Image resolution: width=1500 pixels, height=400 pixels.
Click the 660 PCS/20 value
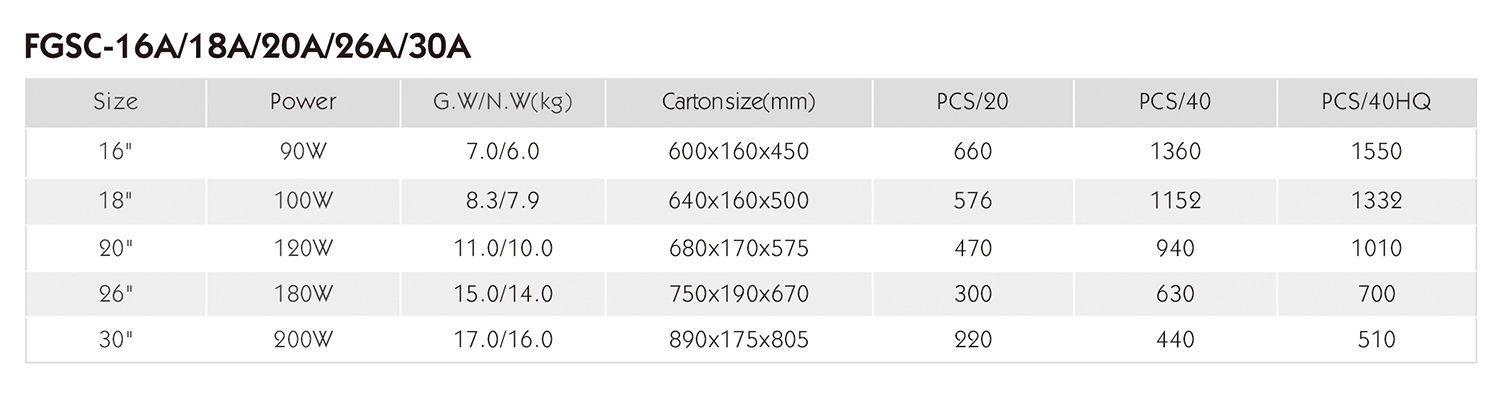point(973,152)
